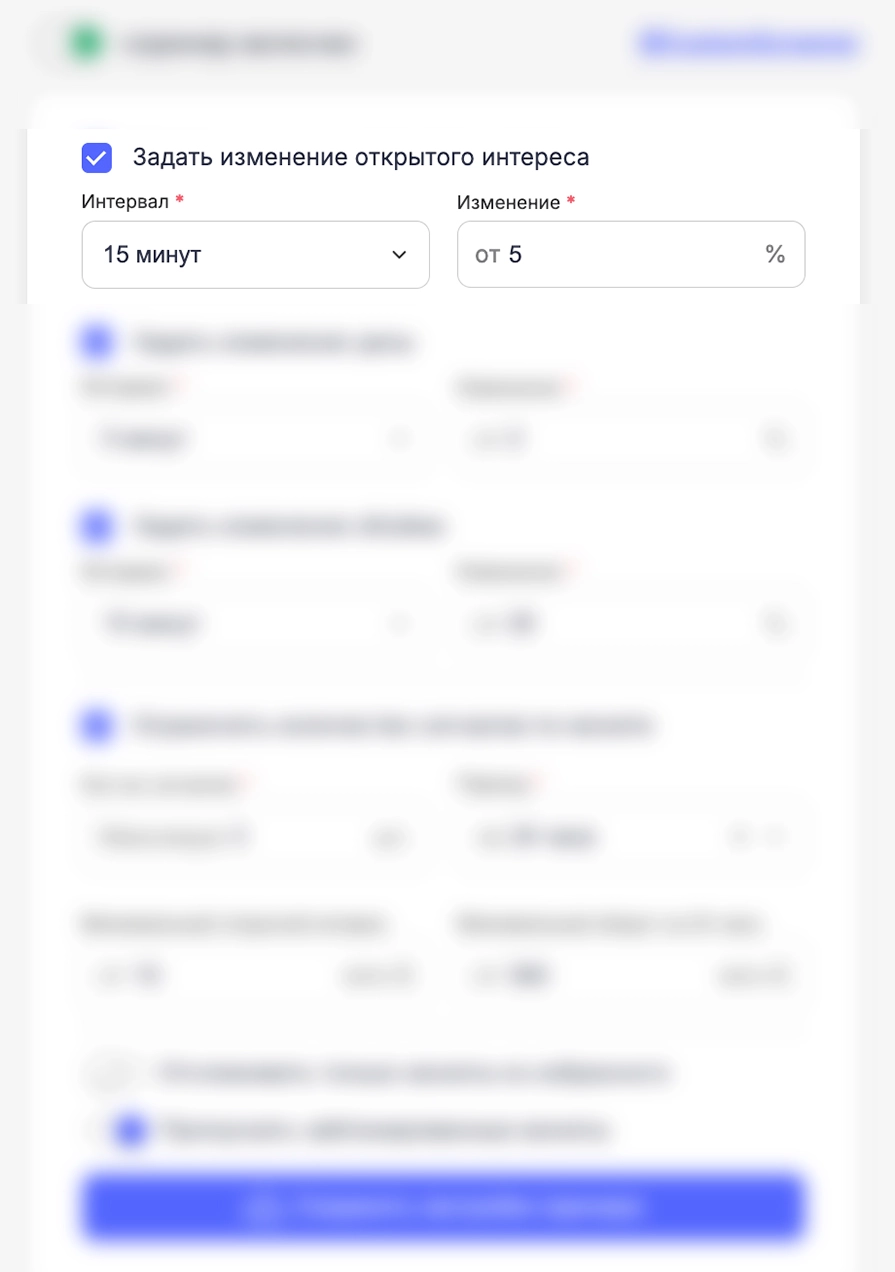
Task: Click the "Интервал" label above the 15 минут dropdown
Action: 125,202
